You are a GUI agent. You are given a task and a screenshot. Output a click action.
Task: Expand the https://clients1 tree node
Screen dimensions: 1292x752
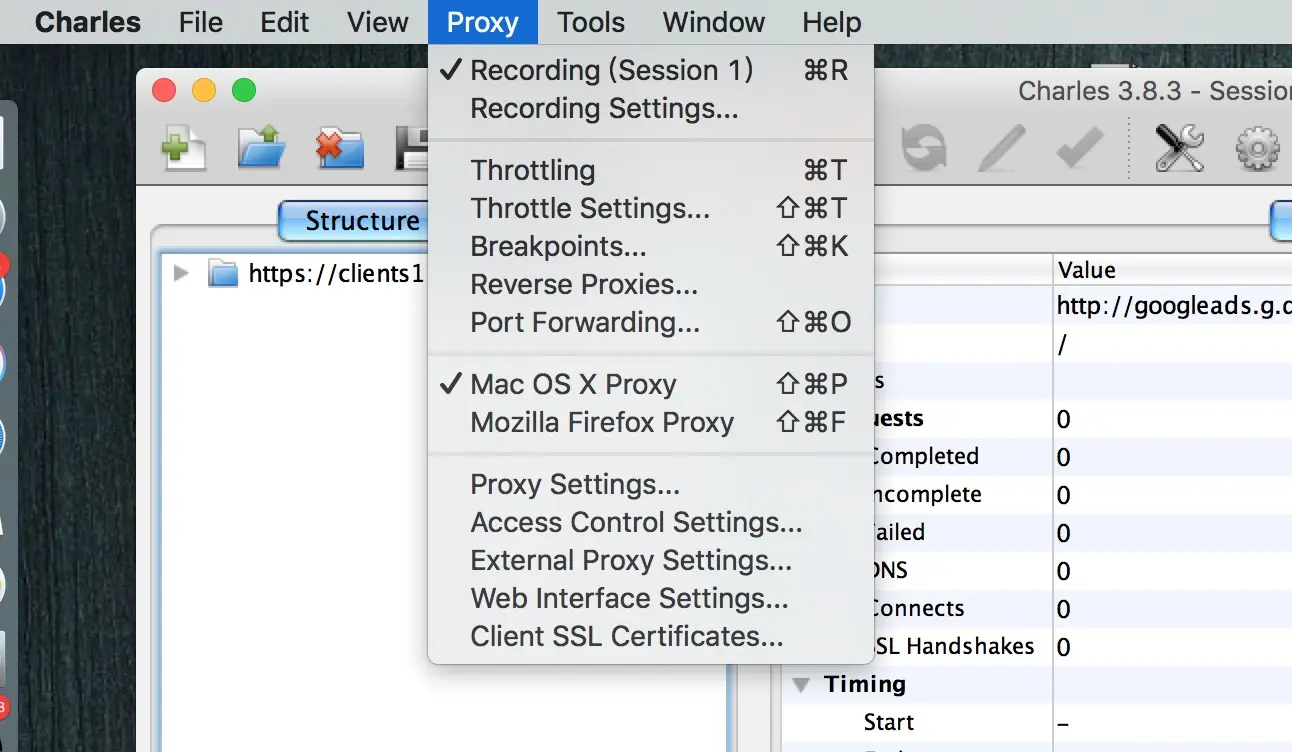pyautogui.click(x=181, y=273)
